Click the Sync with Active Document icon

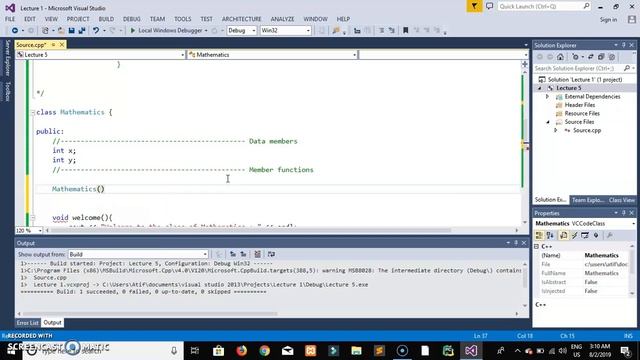coord(591,57)
